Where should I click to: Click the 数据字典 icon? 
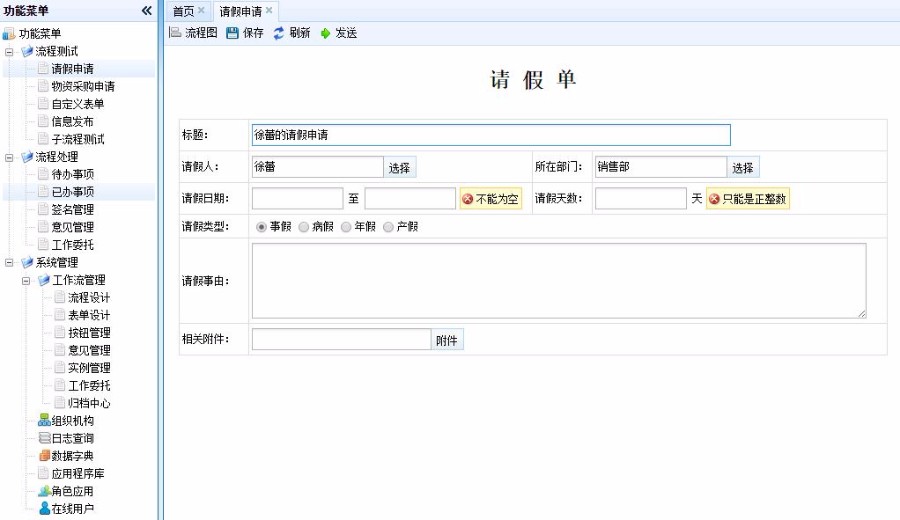[x=44, y=456]
